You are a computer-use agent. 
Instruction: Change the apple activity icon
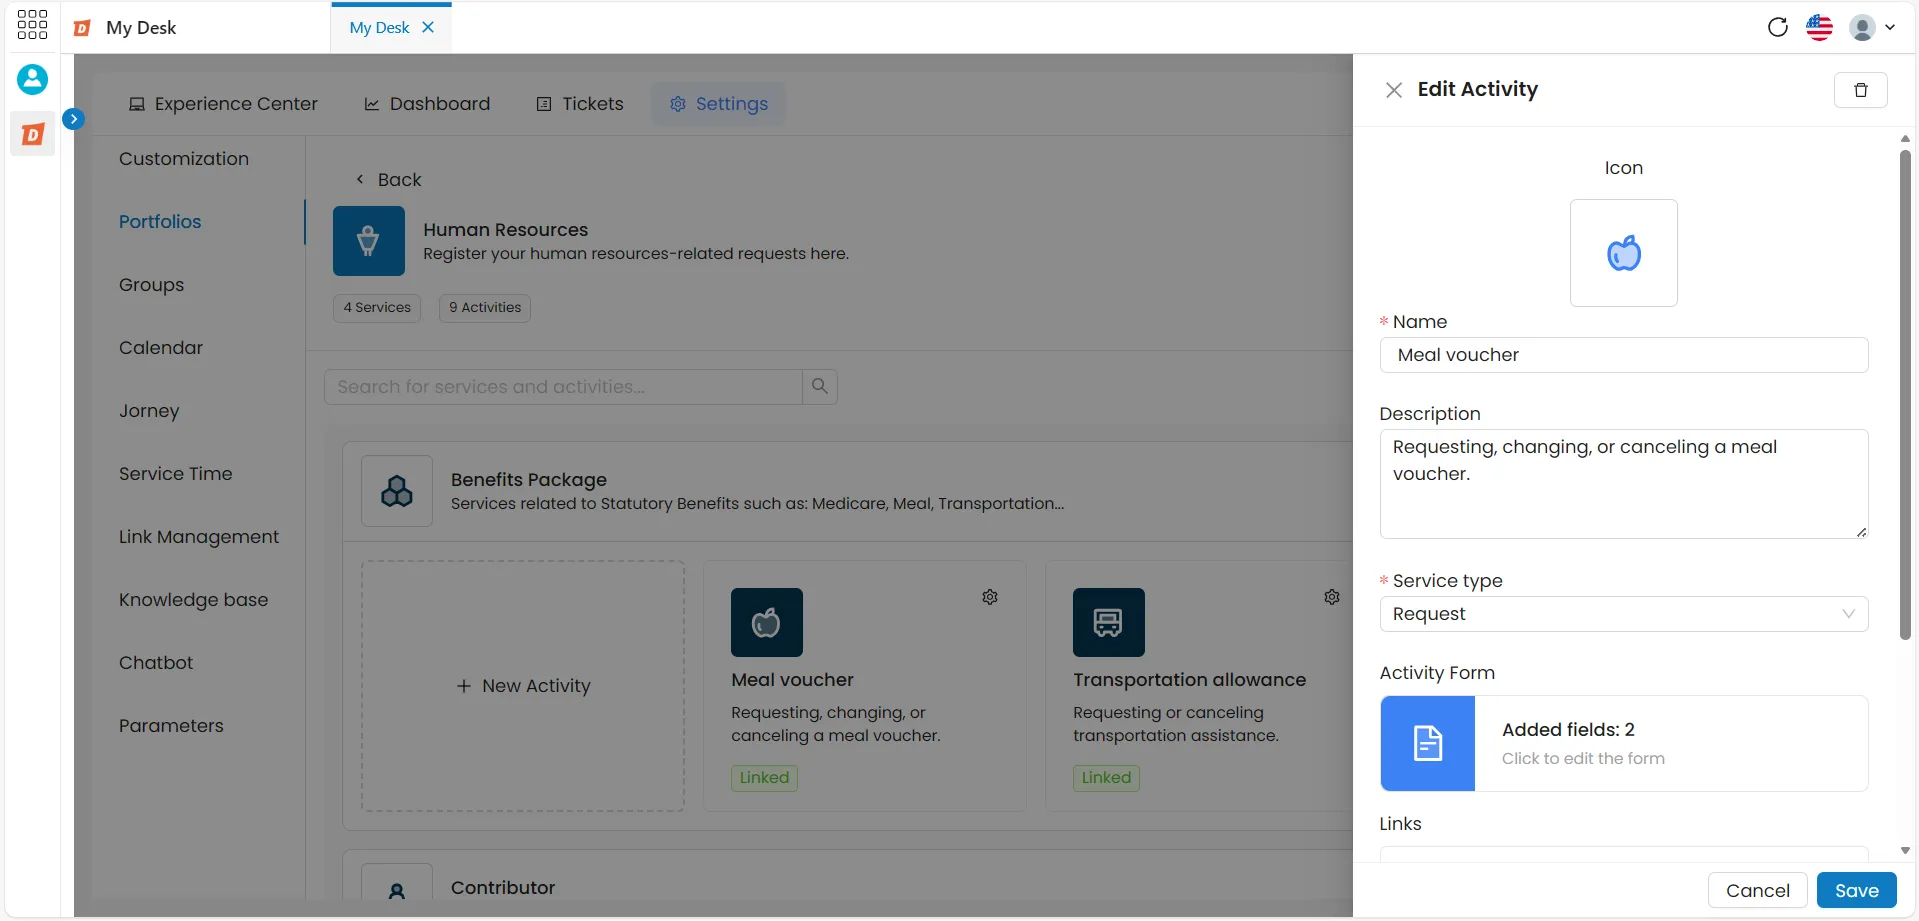(x=1623, y=253)
